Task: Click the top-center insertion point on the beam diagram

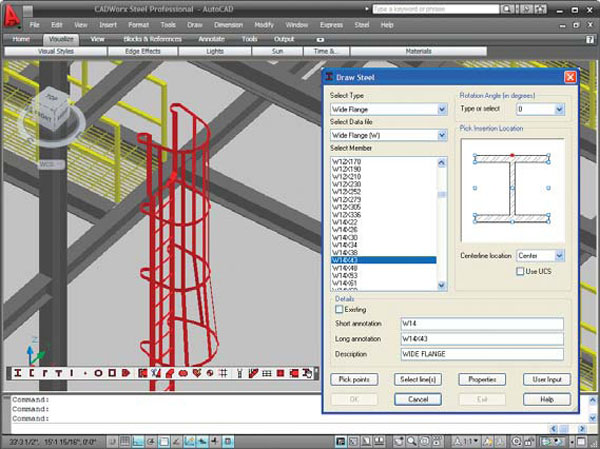Action: point(512,155)
